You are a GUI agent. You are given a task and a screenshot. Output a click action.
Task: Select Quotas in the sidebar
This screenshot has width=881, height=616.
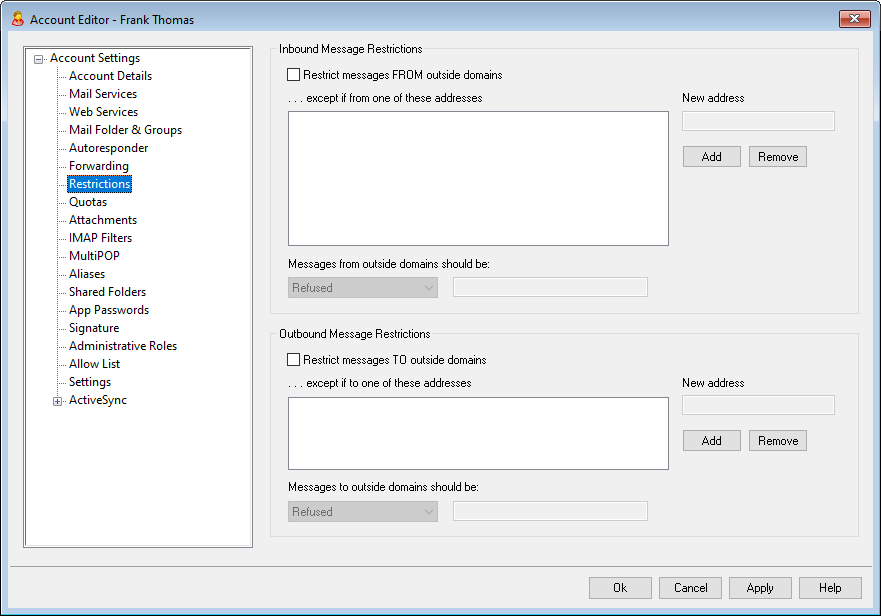coord(88,202)
